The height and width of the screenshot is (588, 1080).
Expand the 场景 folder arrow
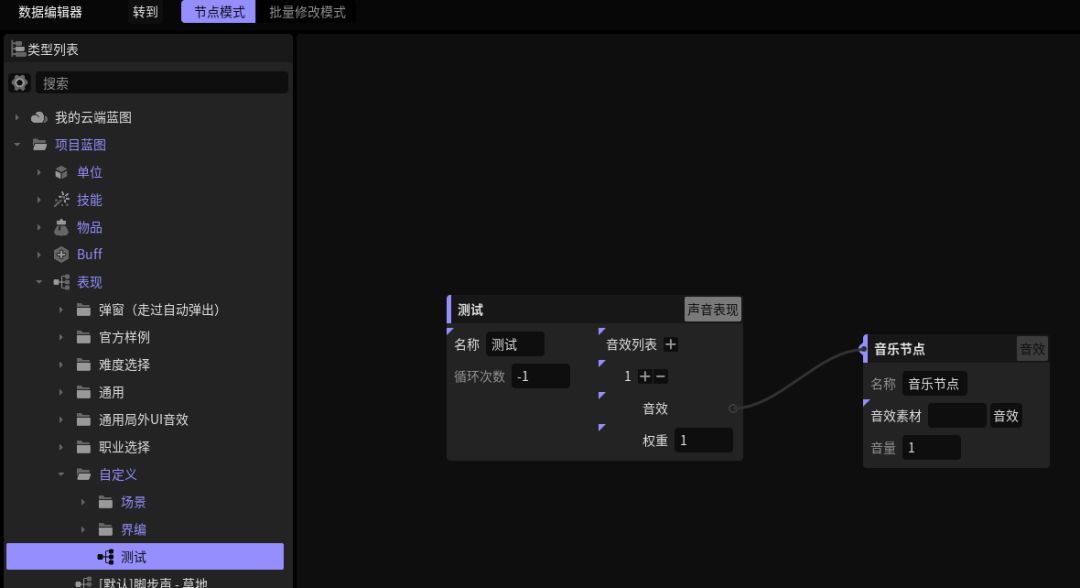tap(83, 502)
